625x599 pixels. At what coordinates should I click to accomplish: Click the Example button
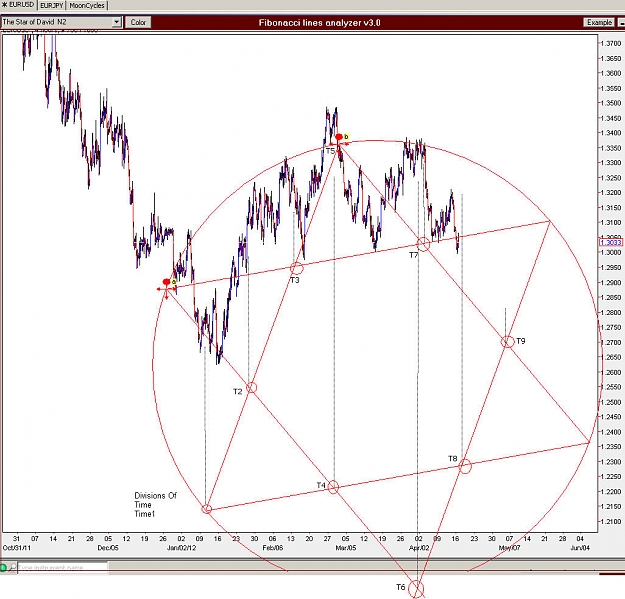pyautogui.click(x=599, y=22)
